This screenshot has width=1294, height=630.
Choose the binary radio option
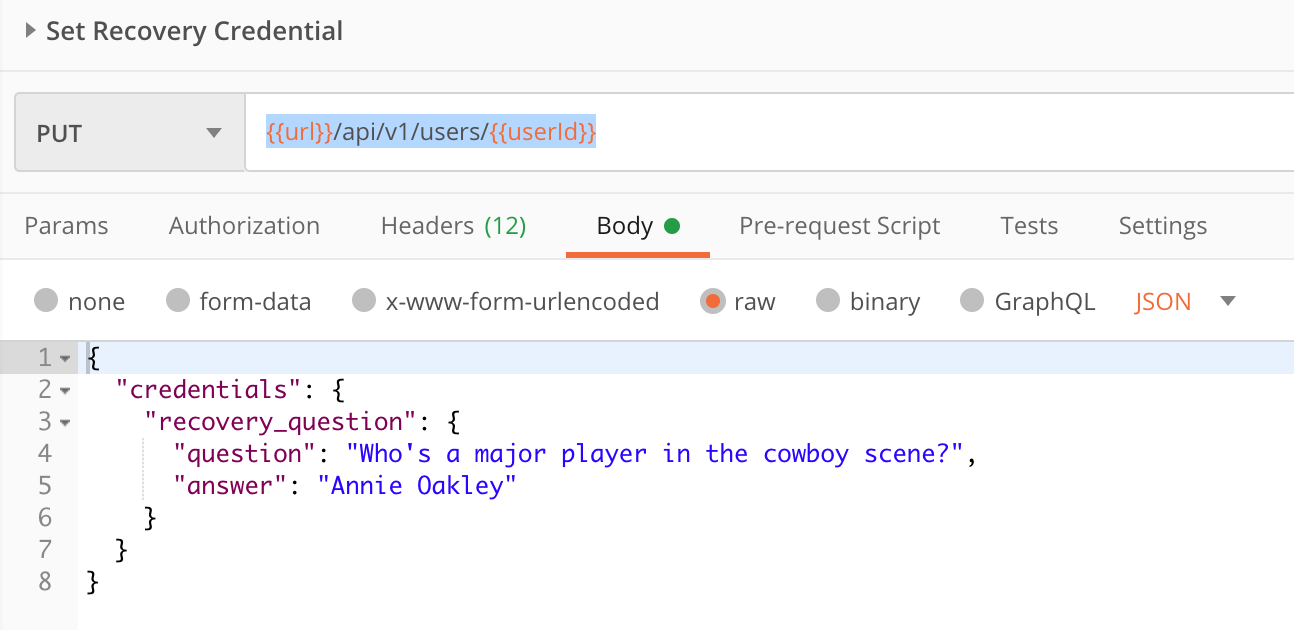click(828, 301)
